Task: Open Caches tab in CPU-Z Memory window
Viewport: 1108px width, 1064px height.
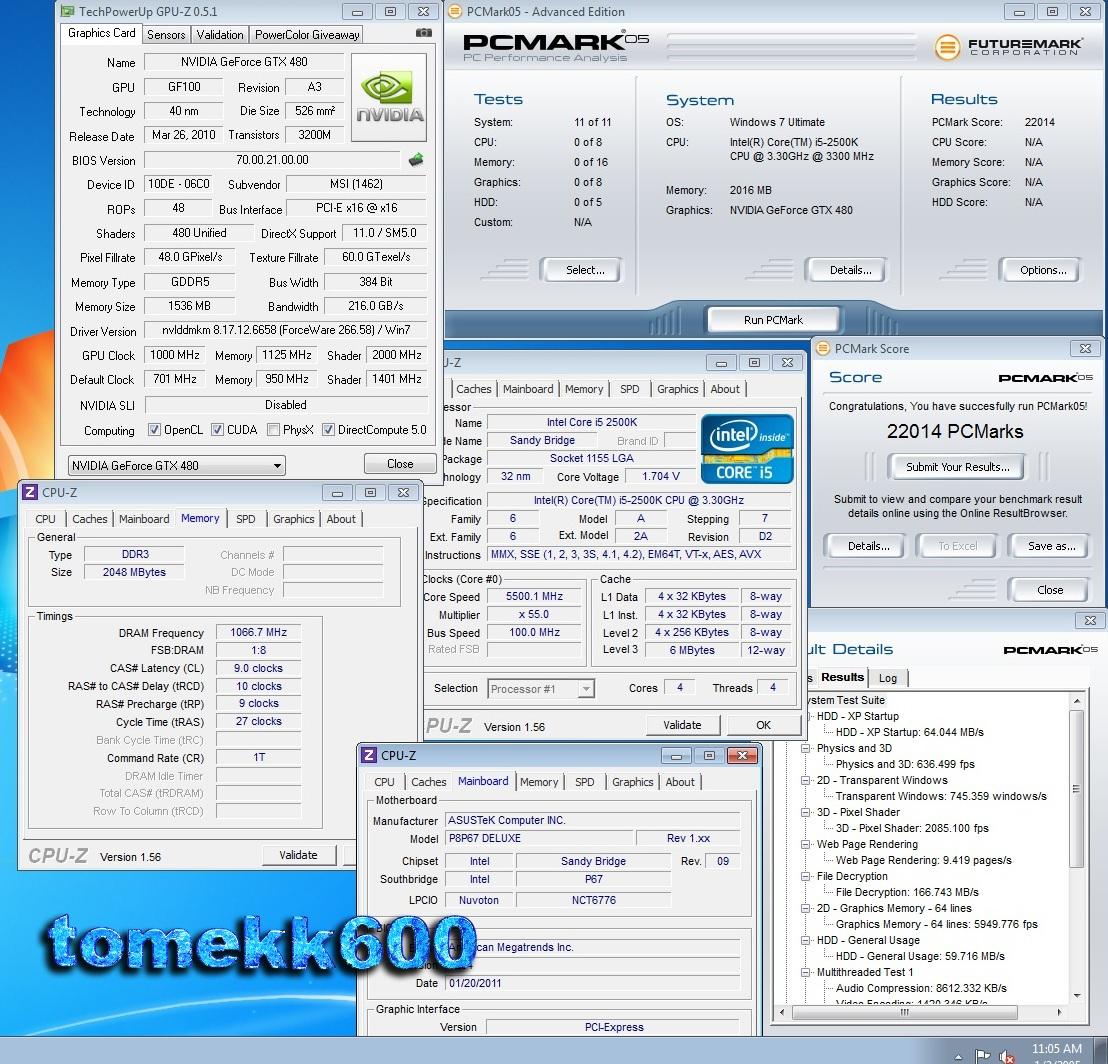Action: click(90, 519)
